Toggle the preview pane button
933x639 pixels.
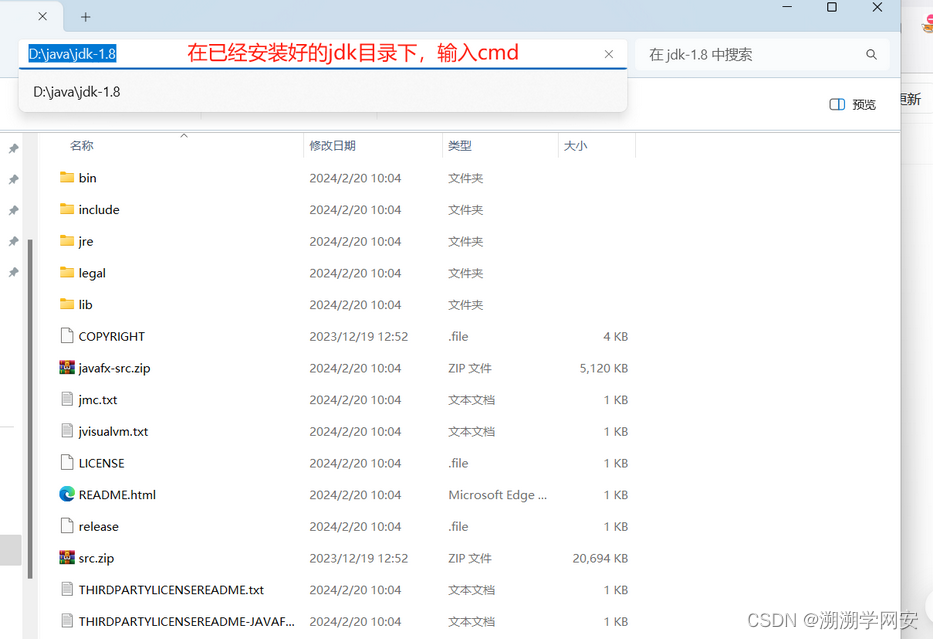coord(852,104)
